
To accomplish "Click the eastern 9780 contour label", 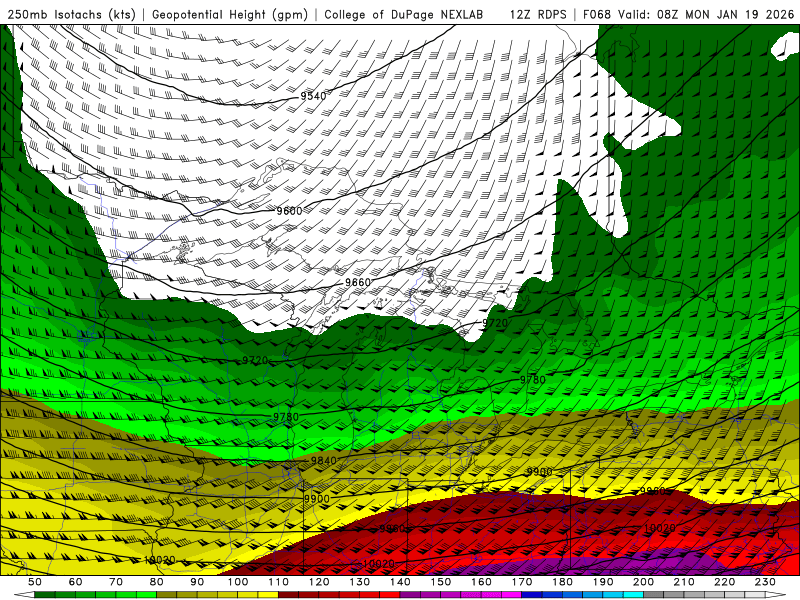I will point(533,380).
